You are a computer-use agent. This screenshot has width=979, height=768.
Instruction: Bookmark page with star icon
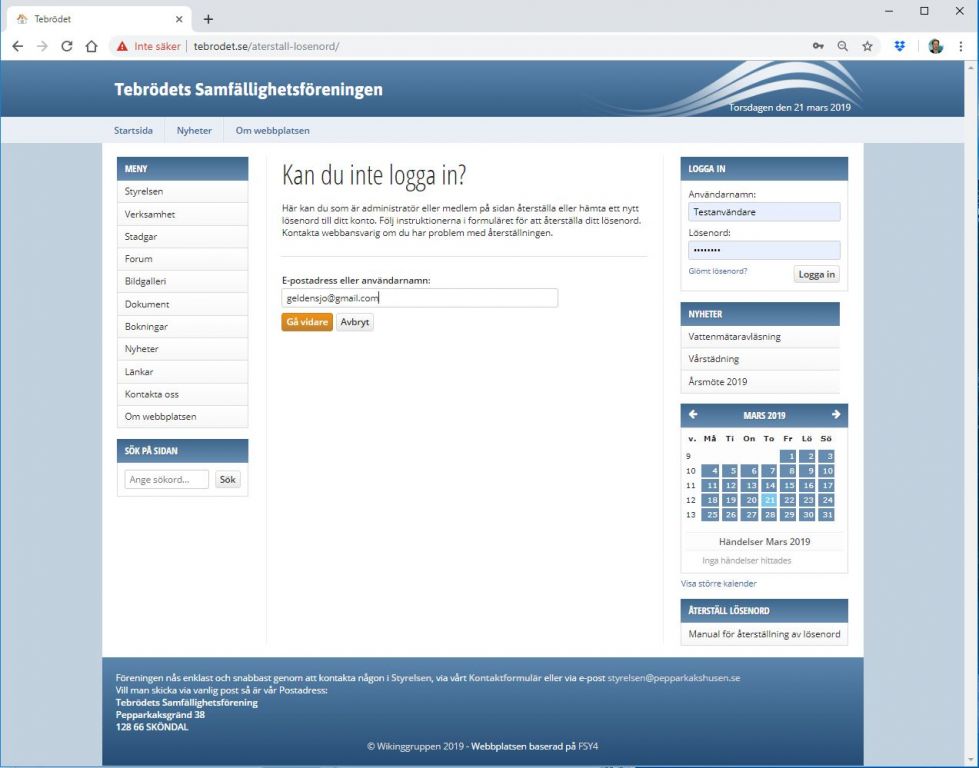click(x=867, y=46)
